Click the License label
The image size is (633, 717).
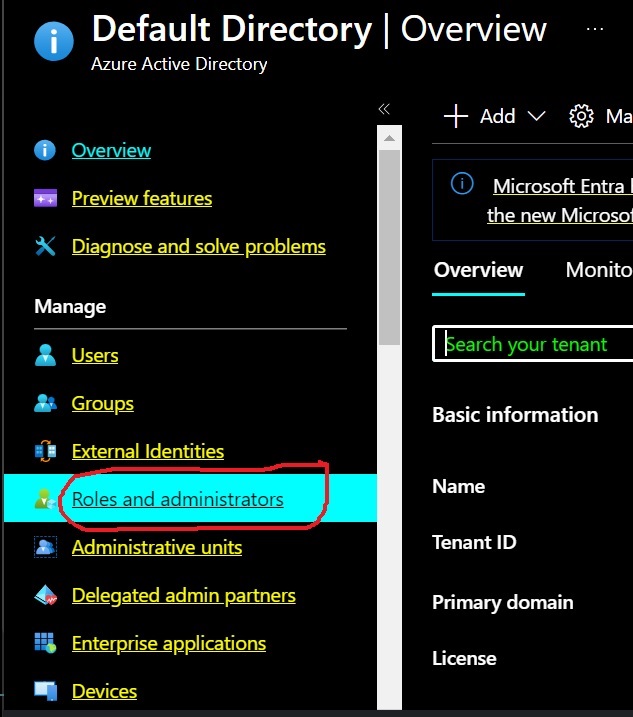click(464, 658)
